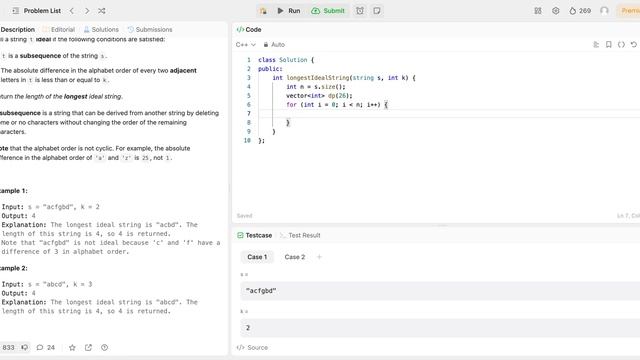The width and height of the screenshot is (640, 360).
Task: Submit the solution
Action: (x=328, y=11)
